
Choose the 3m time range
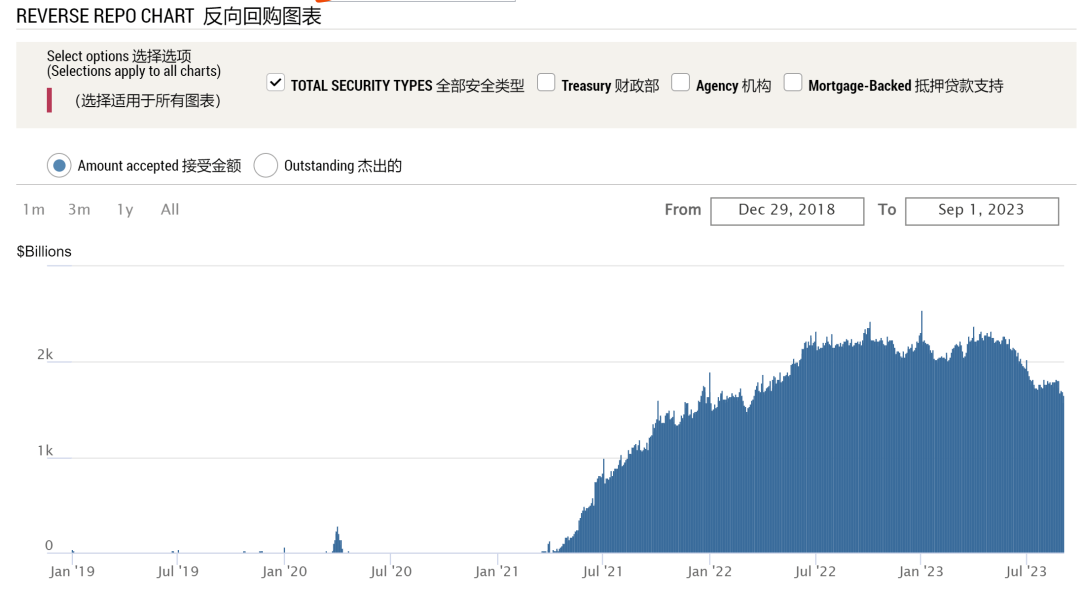point(79,209)
